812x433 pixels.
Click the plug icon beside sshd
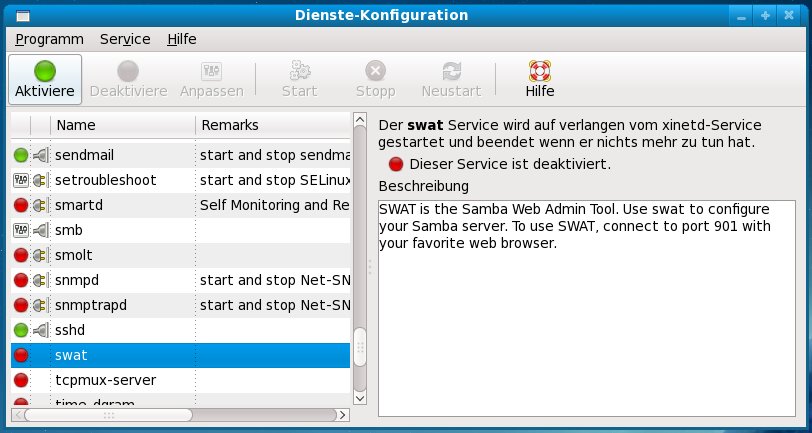click(40, 330)
